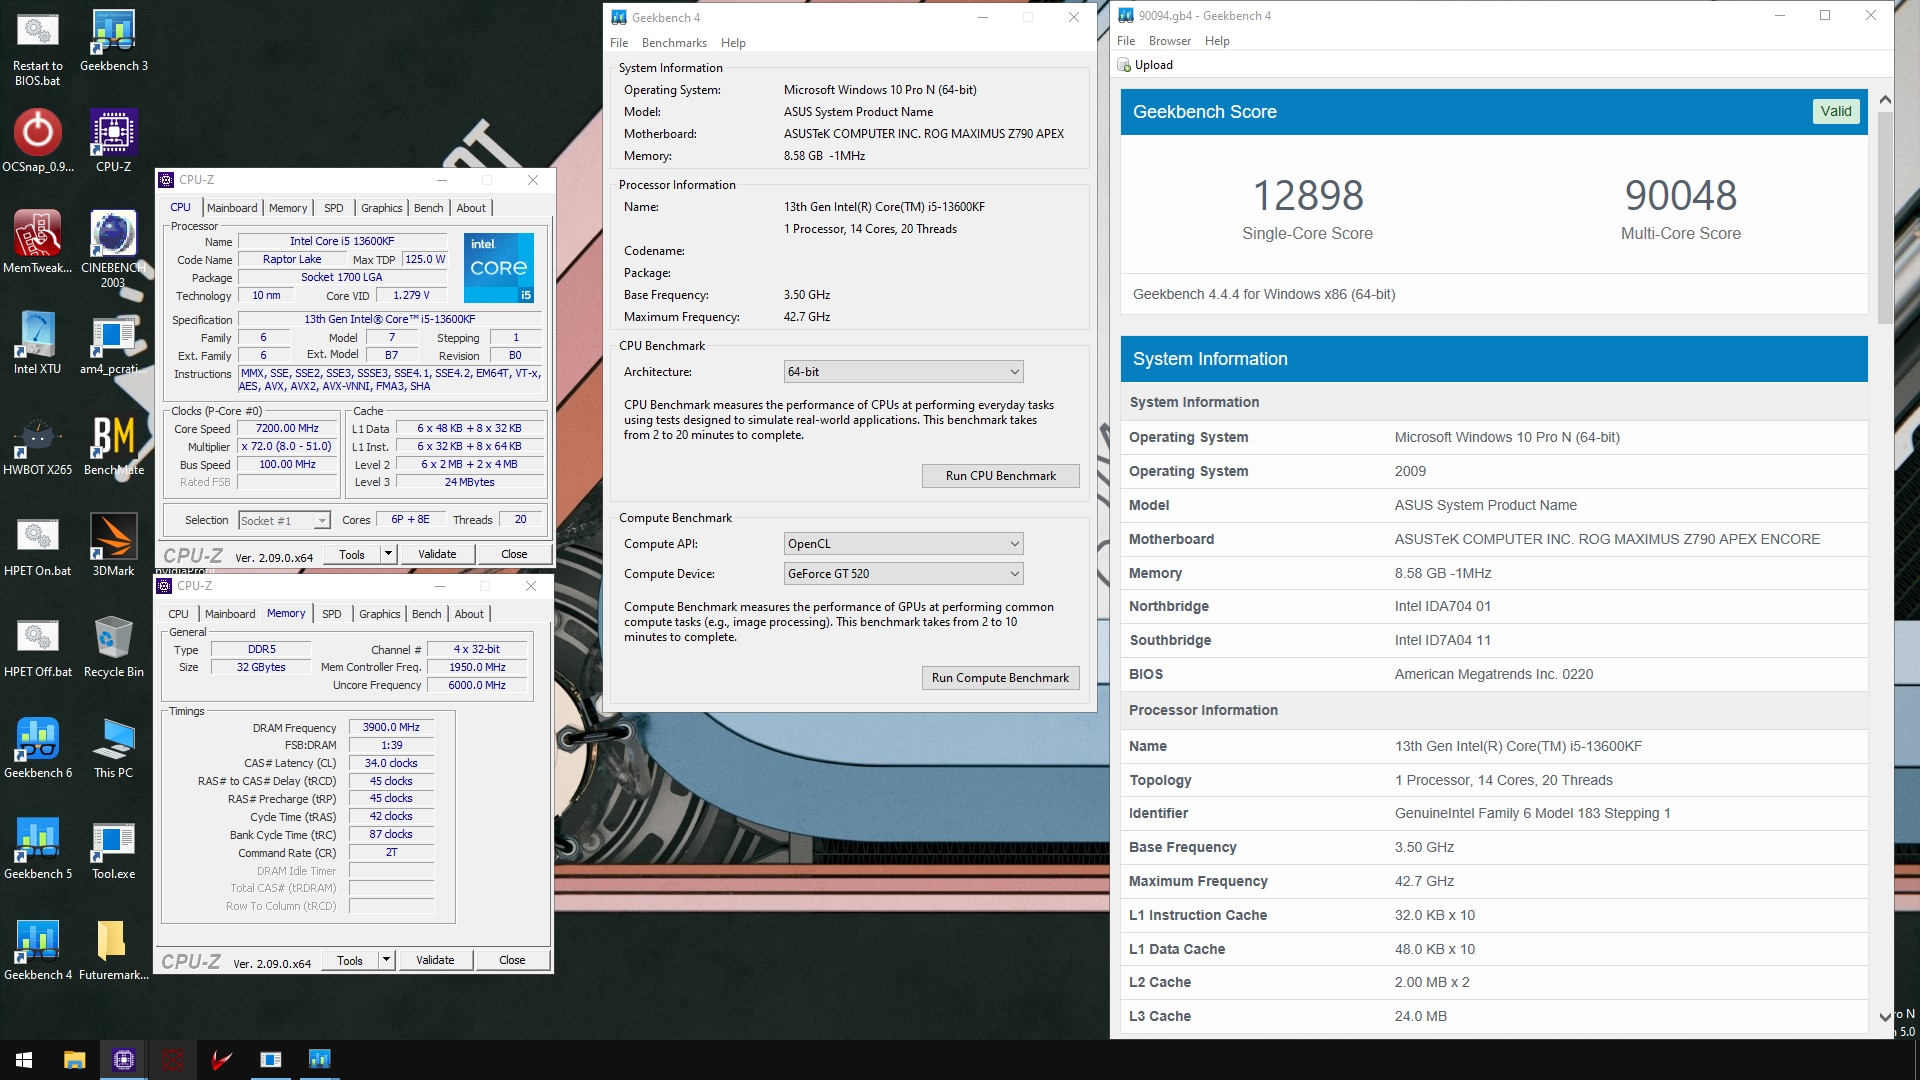Expand Tools dropdown arrow in lower CPU-Z
This screenshot has height=1080, width=1920.
386,960
